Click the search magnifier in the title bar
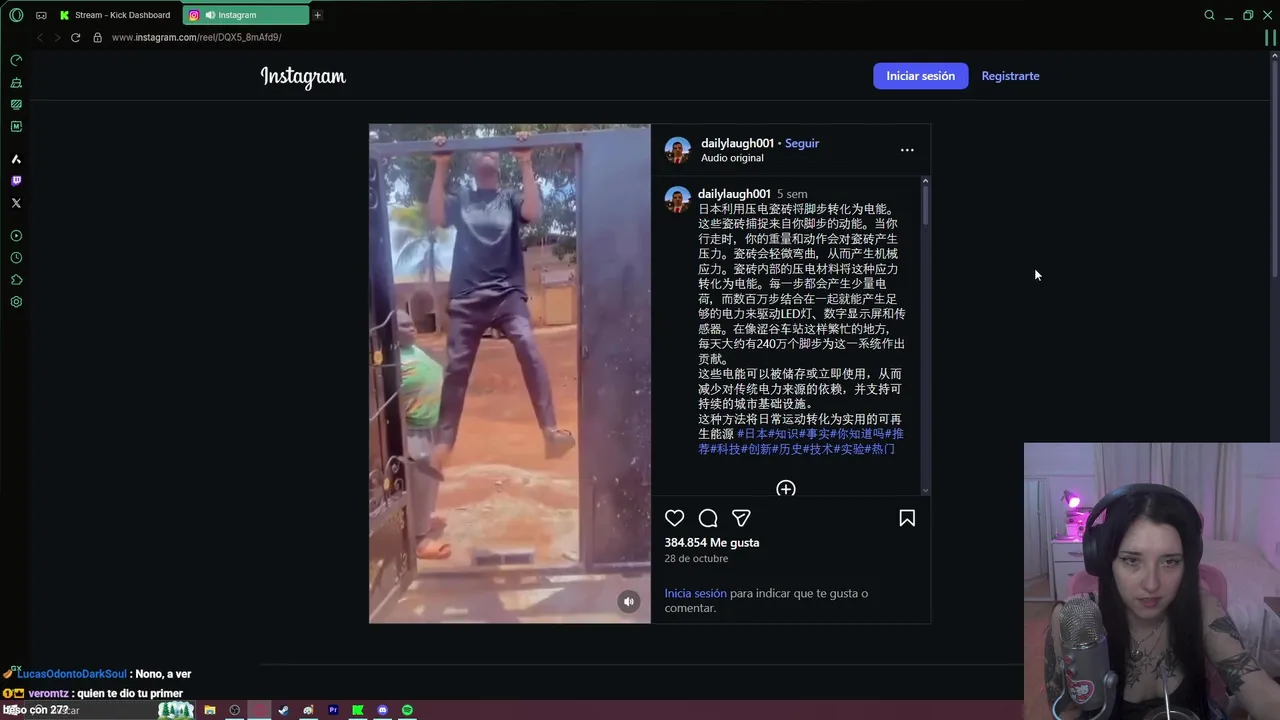 coord(1209,15)
